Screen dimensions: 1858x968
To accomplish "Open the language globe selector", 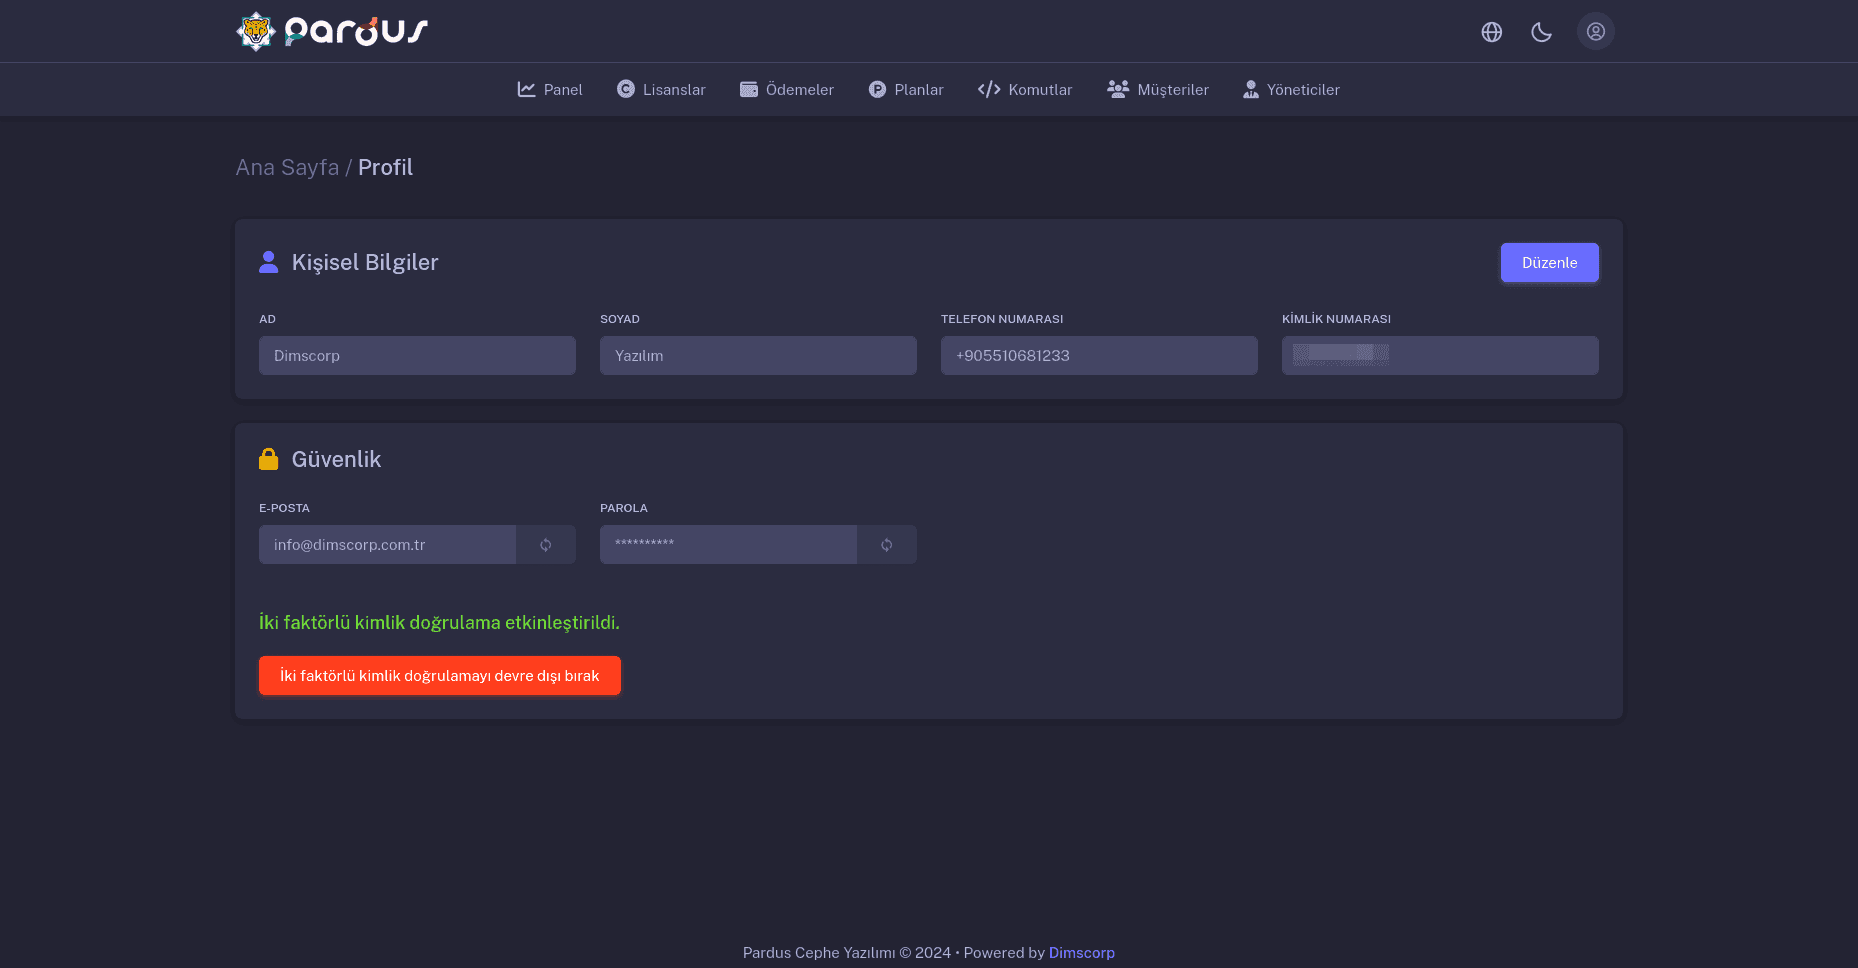I will click(1491, 32).
